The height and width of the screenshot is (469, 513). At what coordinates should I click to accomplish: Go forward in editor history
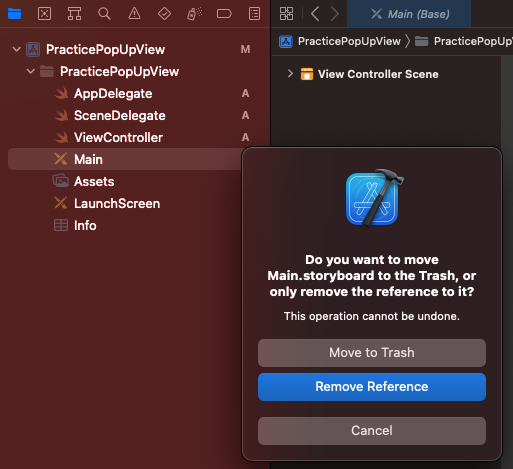[334, 14]
